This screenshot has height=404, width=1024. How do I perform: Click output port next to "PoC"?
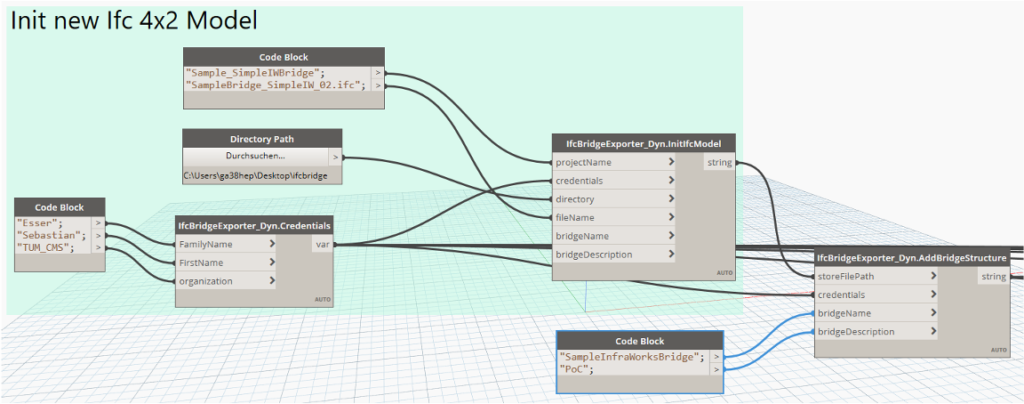point(717,369)
